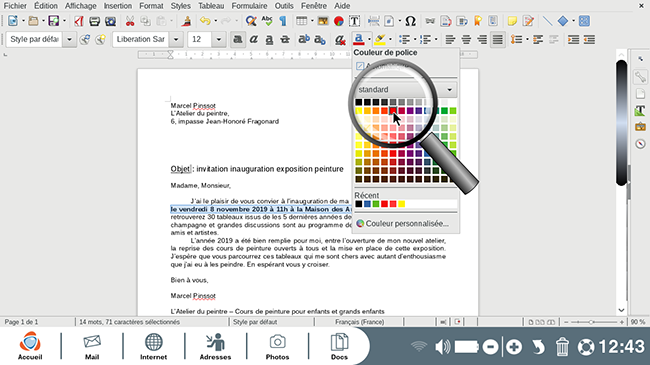The height and width of the screenshot is (365, 650).
Task: Align paragraph left
Action: pos(450,39)
